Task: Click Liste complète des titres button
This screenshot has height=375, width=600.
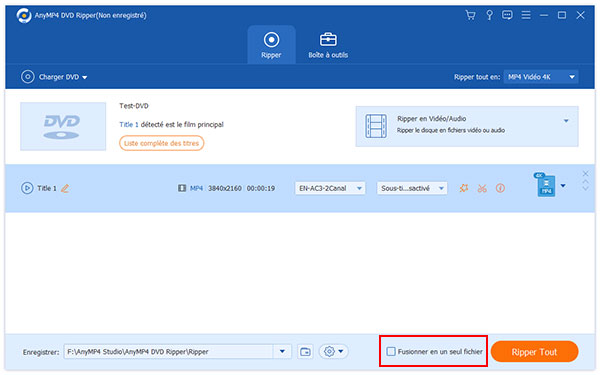Action: click(x=161, y=143)
